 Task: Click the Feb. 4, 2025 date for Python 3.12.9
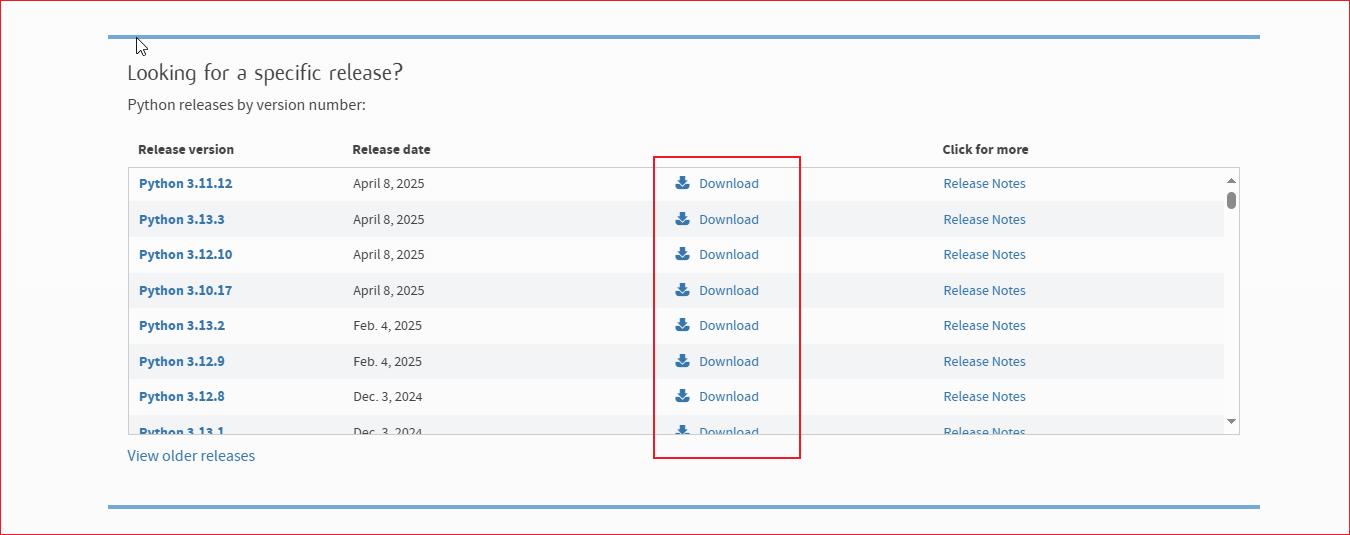tap(388, 362)
